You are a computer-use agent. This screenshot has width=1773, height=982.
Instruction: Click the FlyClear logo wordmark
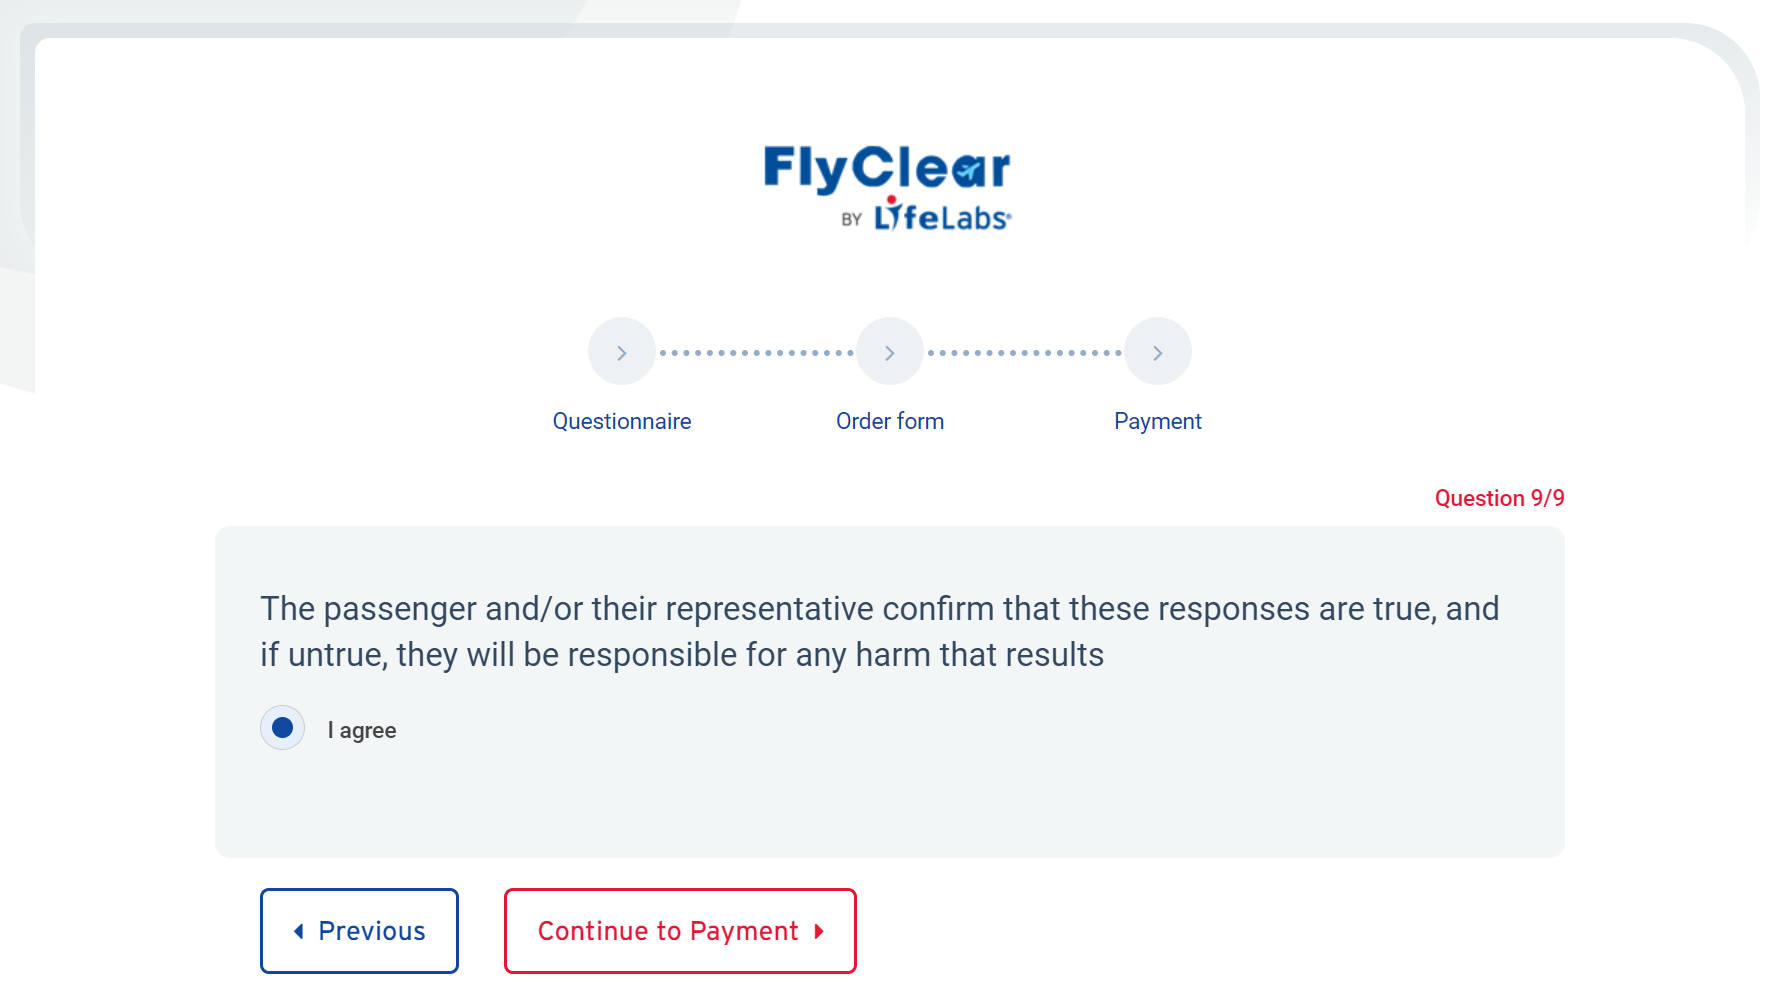[x=886, y=168]
